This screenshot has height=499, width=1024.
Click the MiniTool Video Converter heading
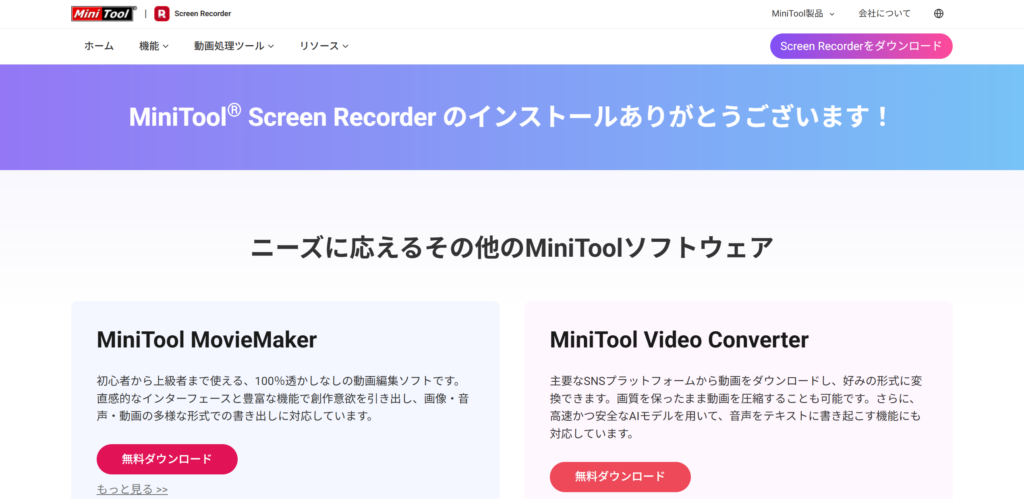pos(679,340)
